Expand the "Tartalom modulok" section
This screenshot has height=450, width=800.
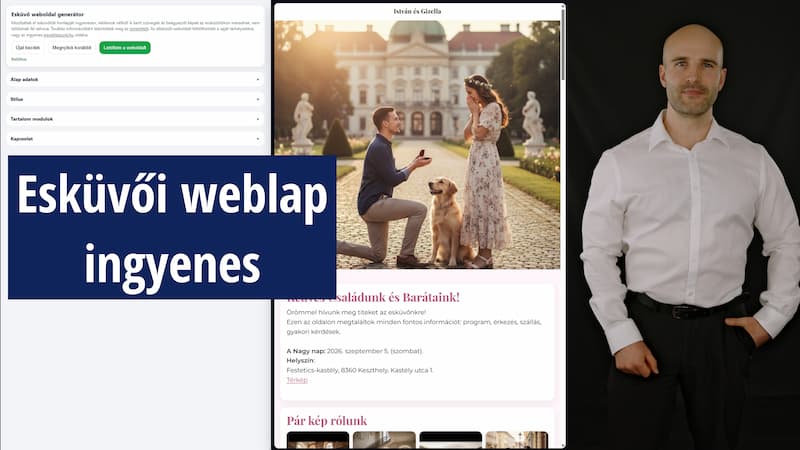135,119
